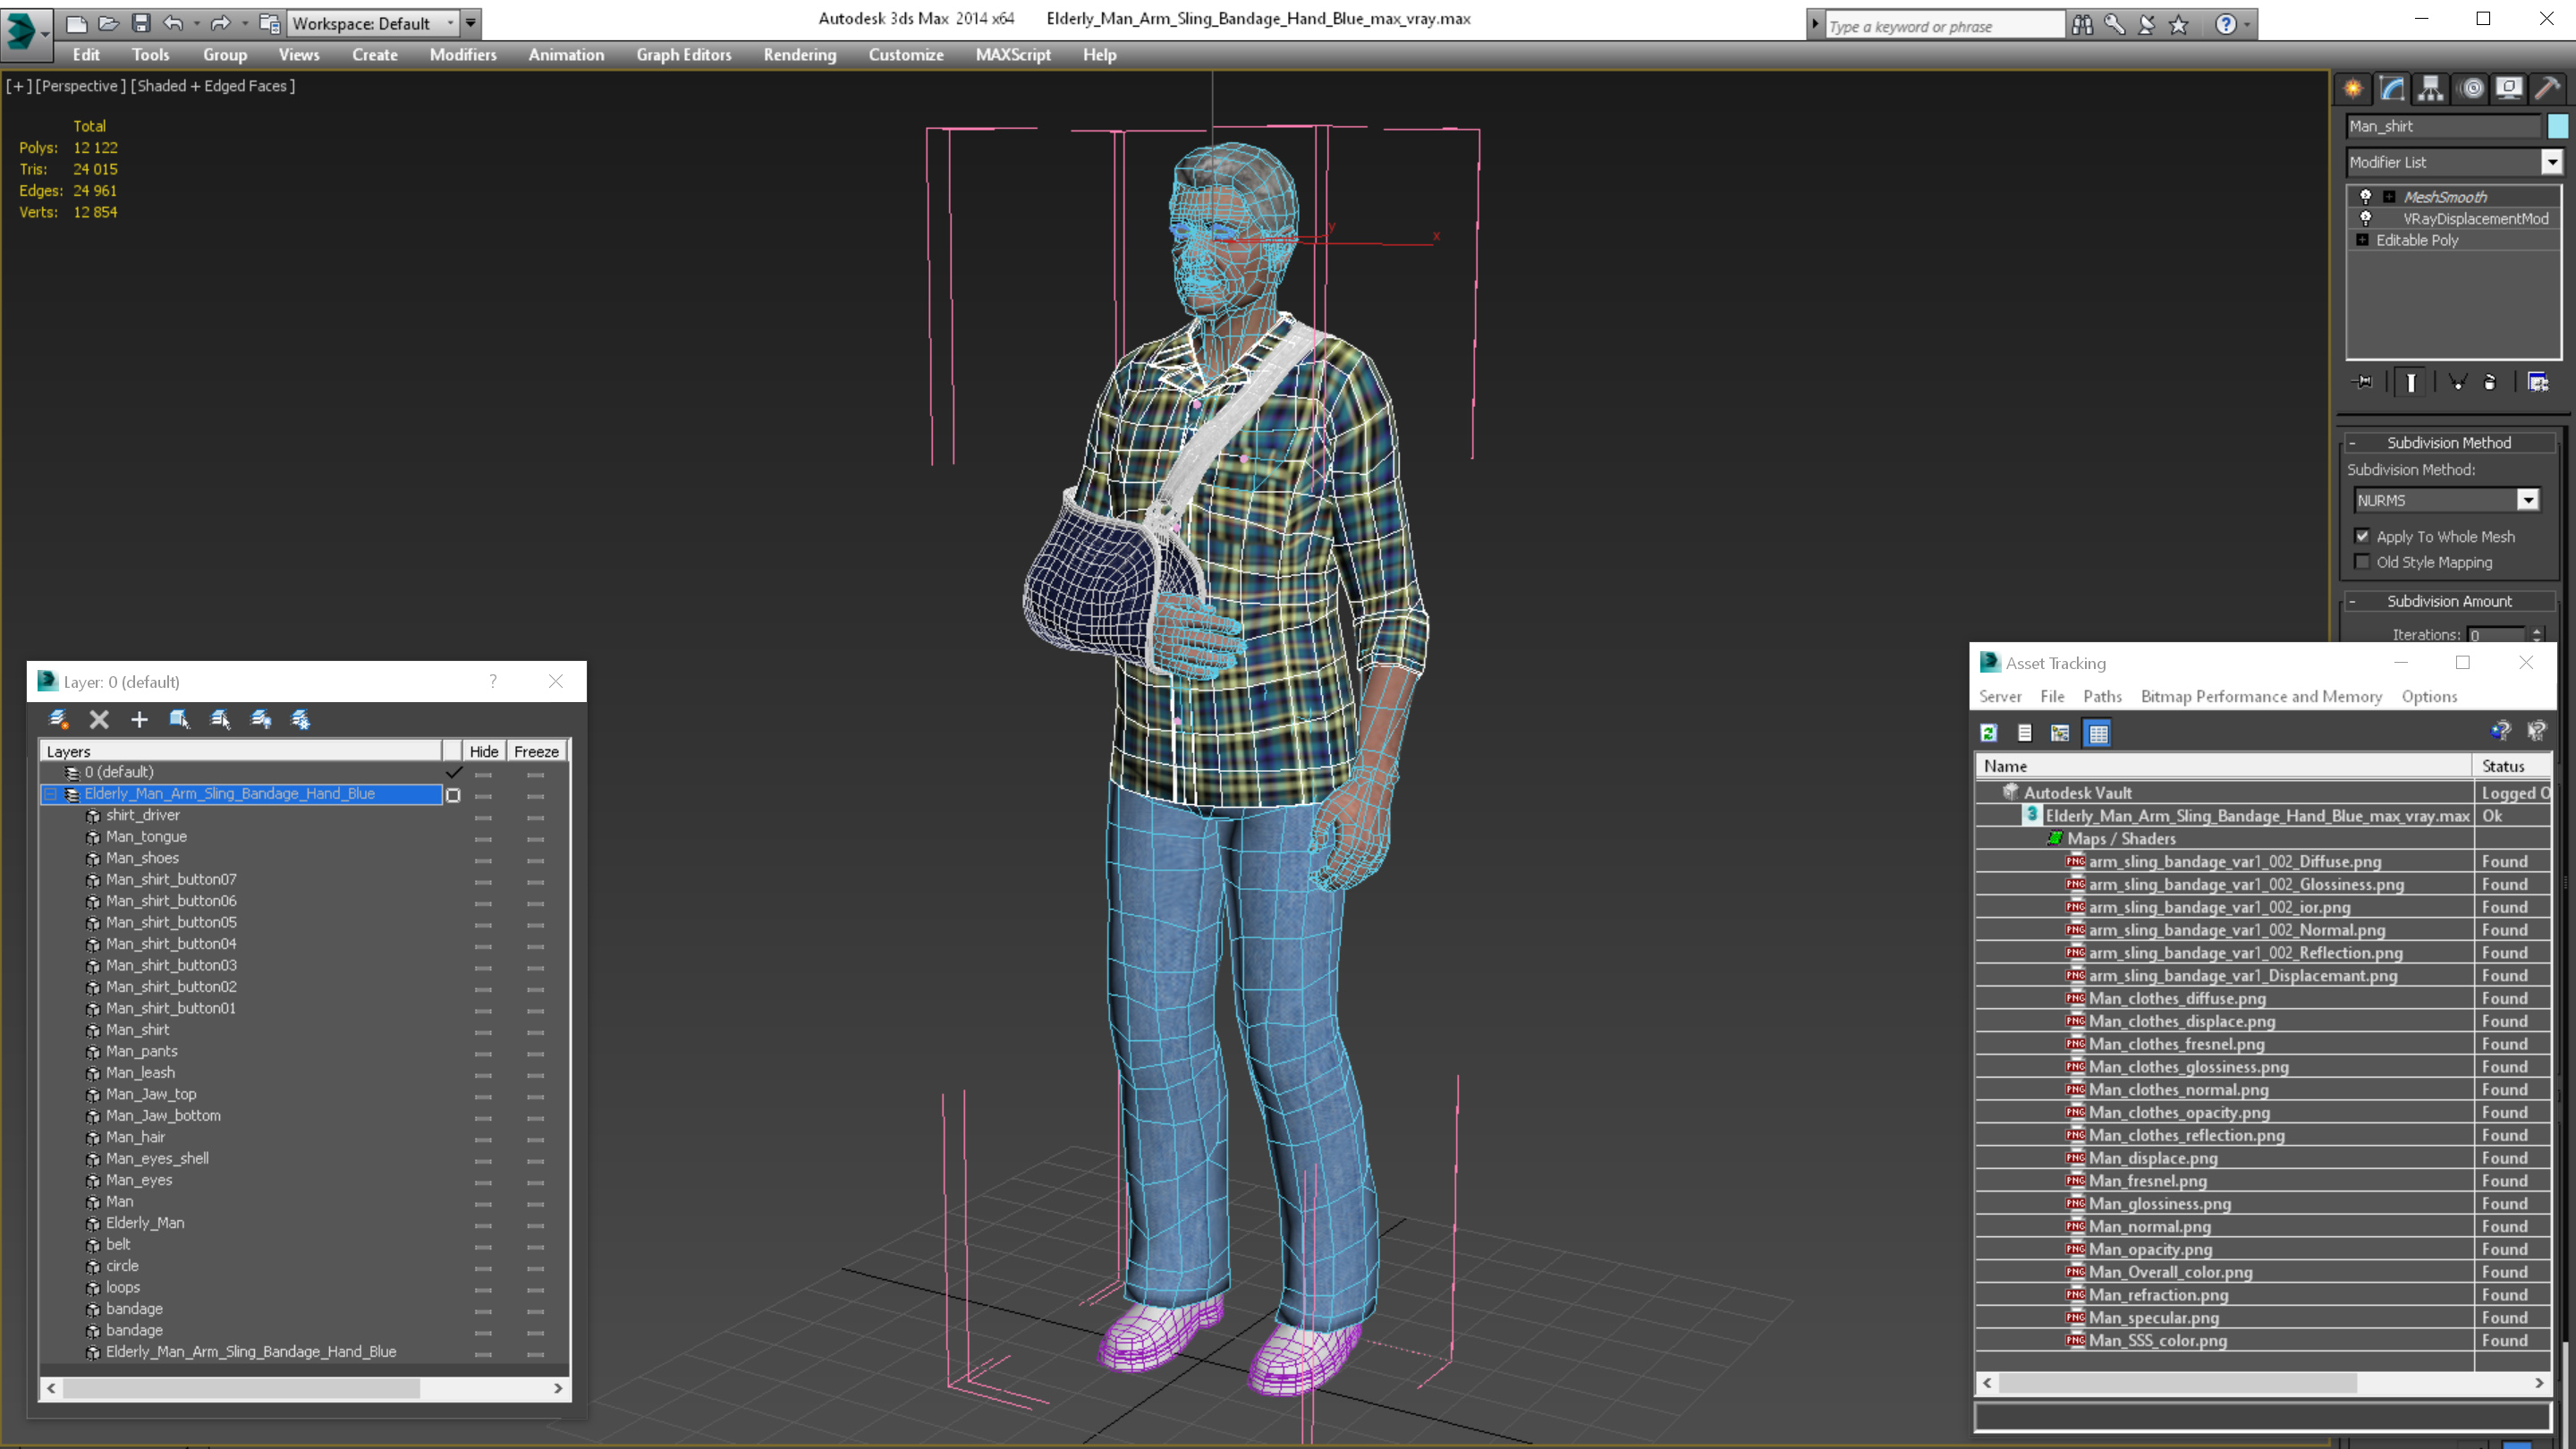Viewport: 2576px width, 1449px height.
Task: Click the [Perspective] viewport label
Action: 80,86
